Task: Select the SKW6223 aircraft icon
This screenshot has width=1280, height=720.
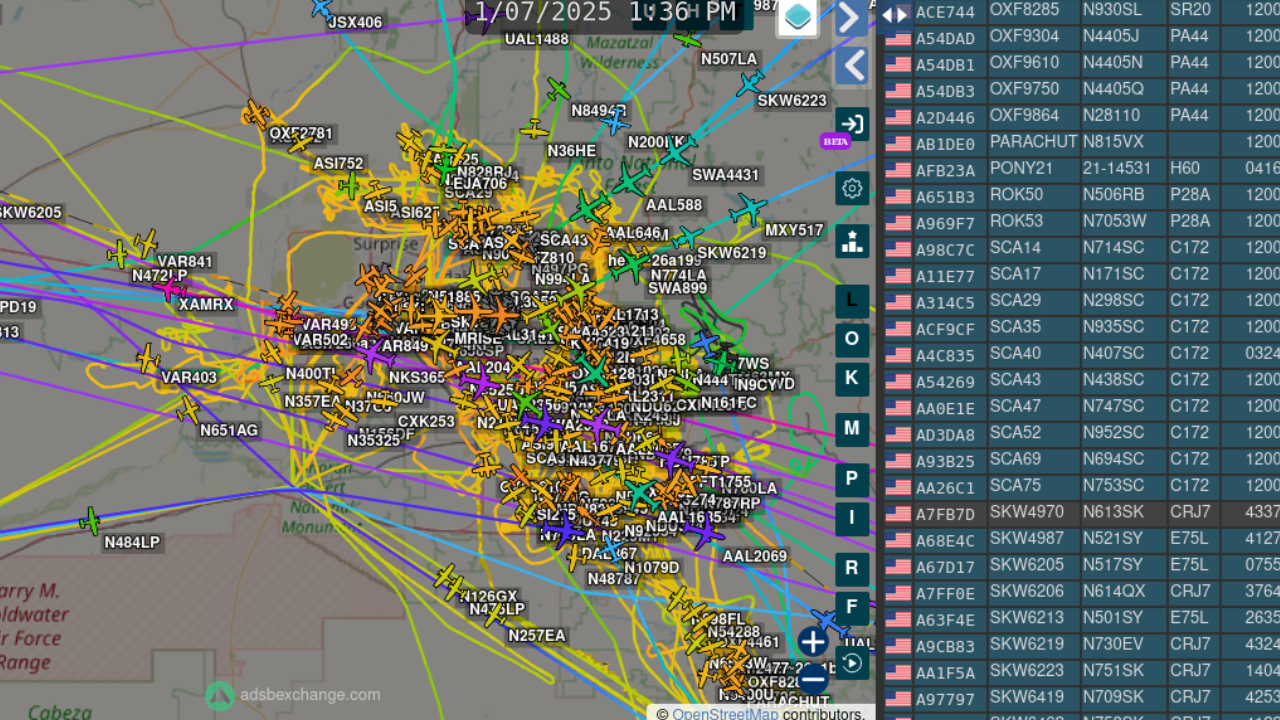Action: pos(750,83)
